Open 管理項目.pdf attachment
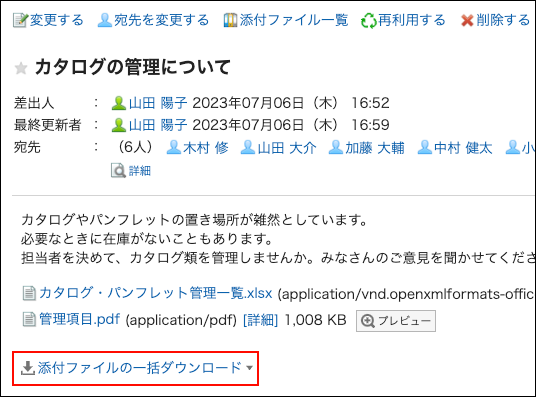 79,319
